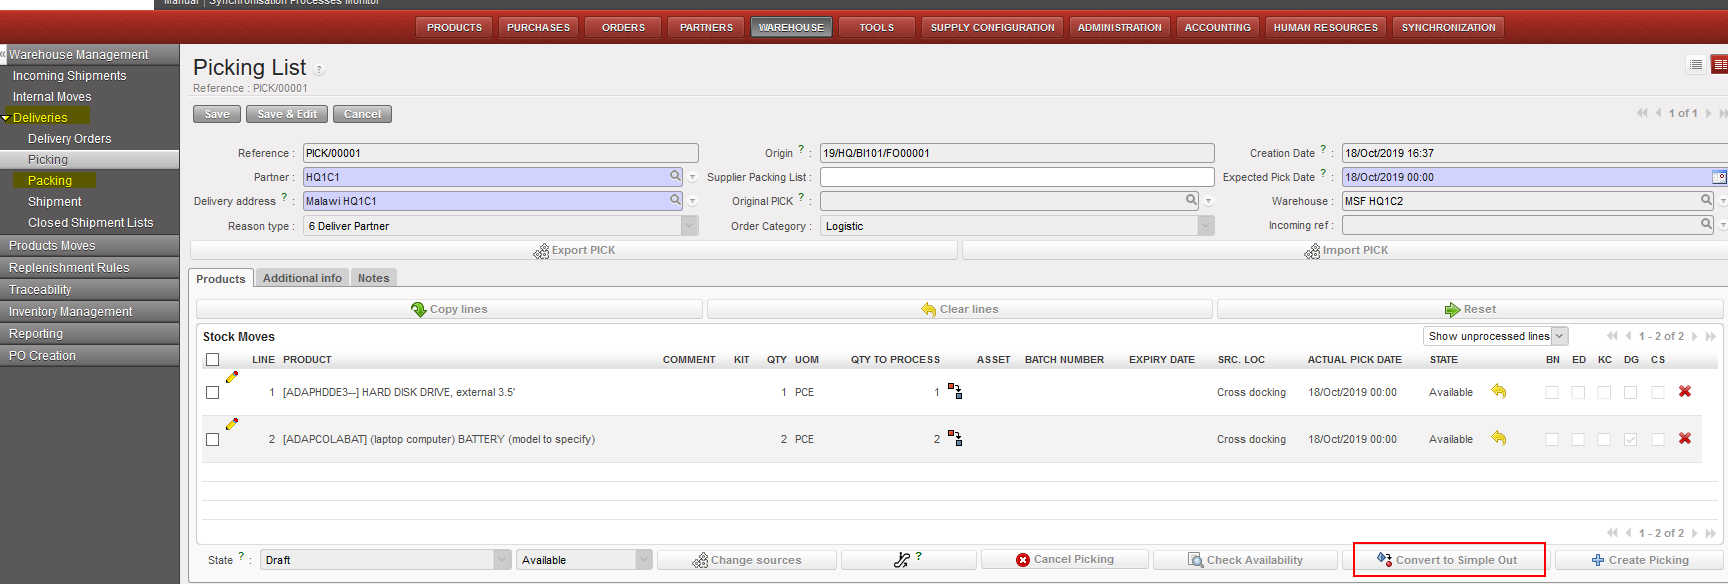Screen dimensions: 1728x584
Task: Open the PURCHASES menu
Action: pos(538,27)
